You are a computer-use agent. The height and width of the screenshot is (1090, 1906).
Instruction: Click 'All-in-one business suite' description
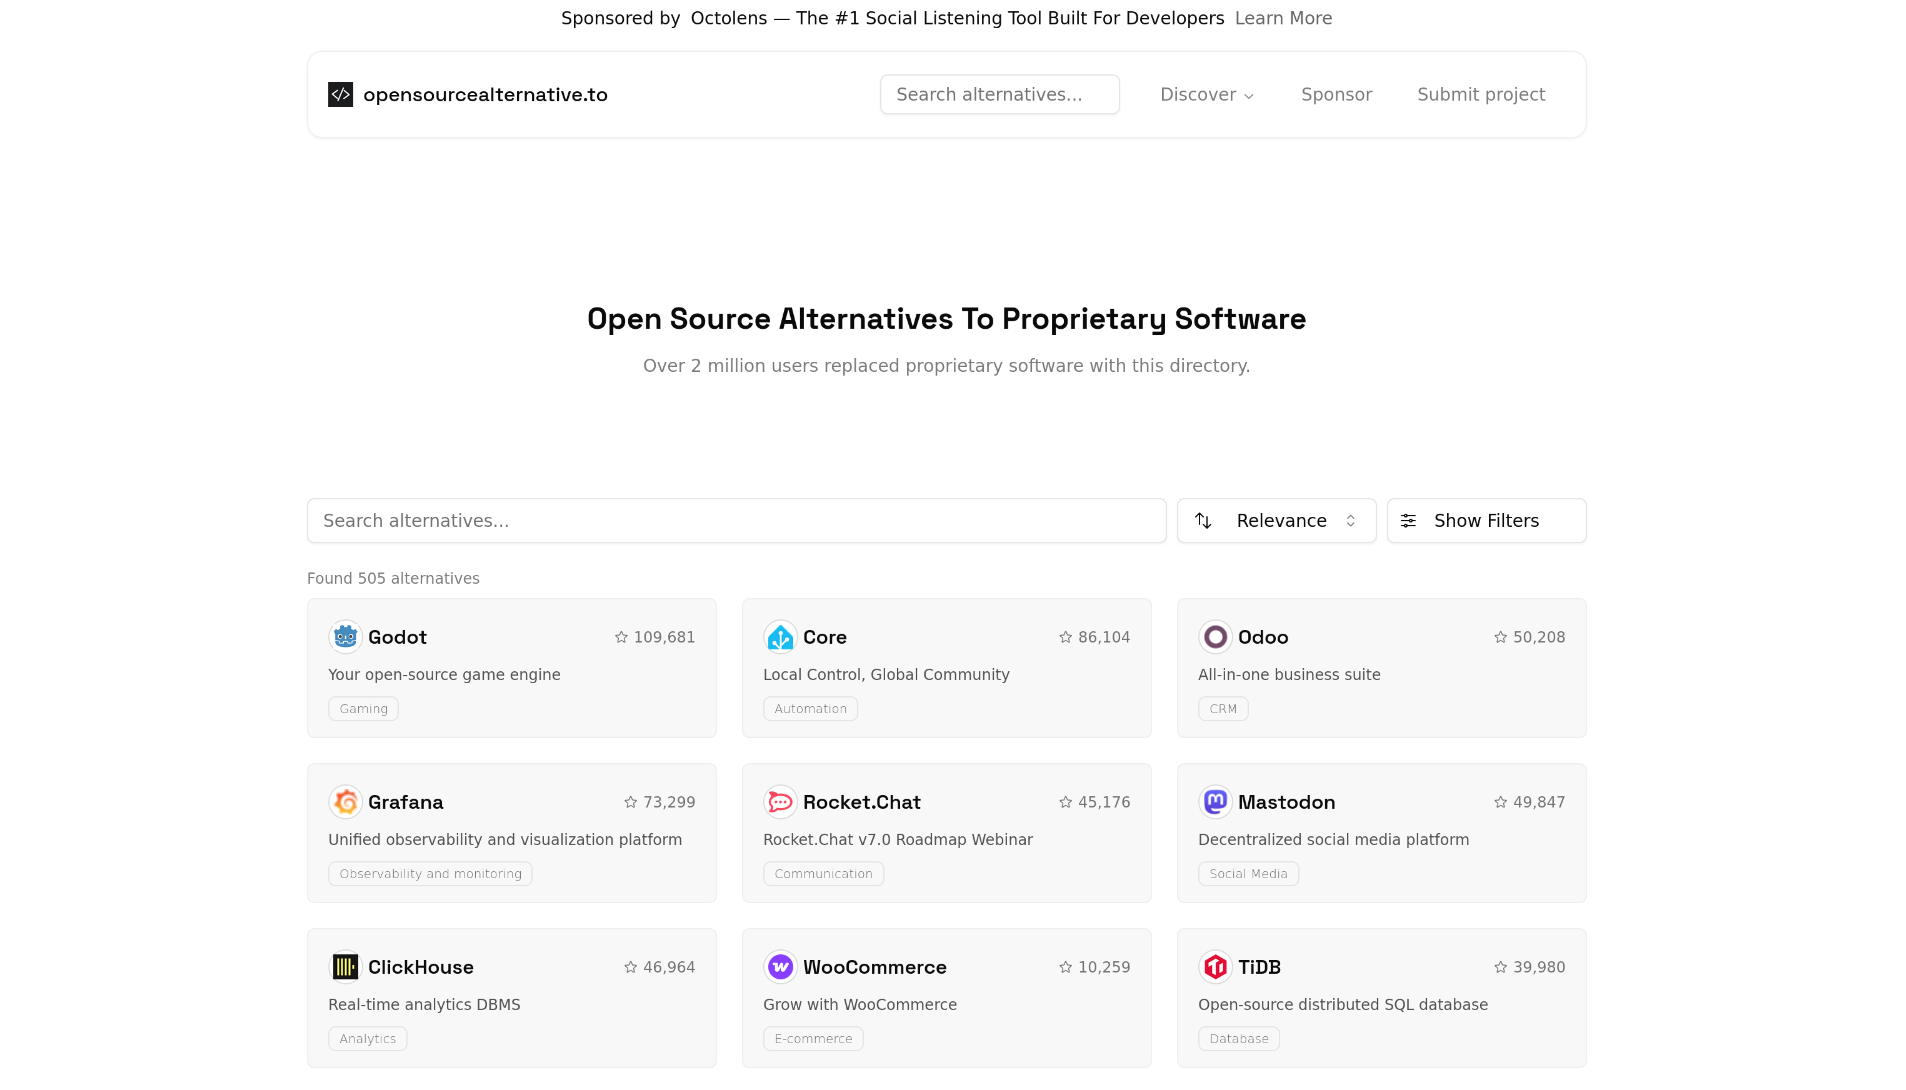pyautogui.click(x=1289, y=675)
